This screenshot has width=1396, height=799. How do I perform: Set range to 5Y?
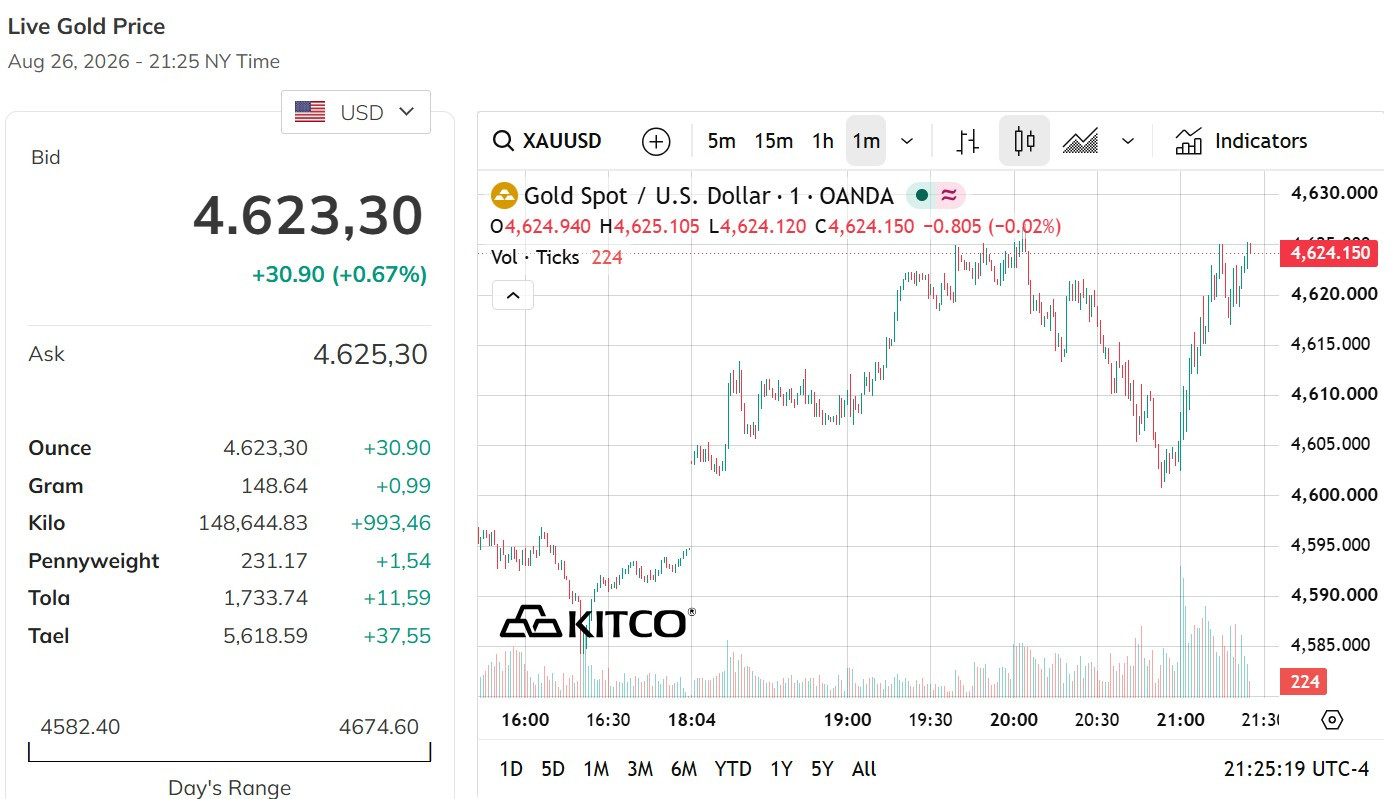click(822, 769)
